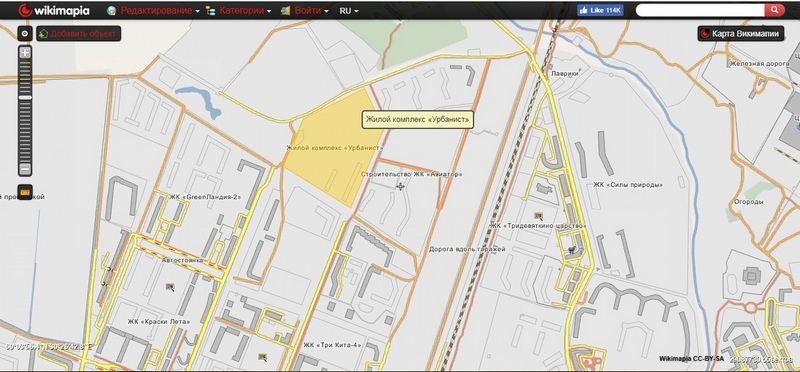Zoom in with the plus button
The height and width of the screenshot is (372, 800).
25,53
